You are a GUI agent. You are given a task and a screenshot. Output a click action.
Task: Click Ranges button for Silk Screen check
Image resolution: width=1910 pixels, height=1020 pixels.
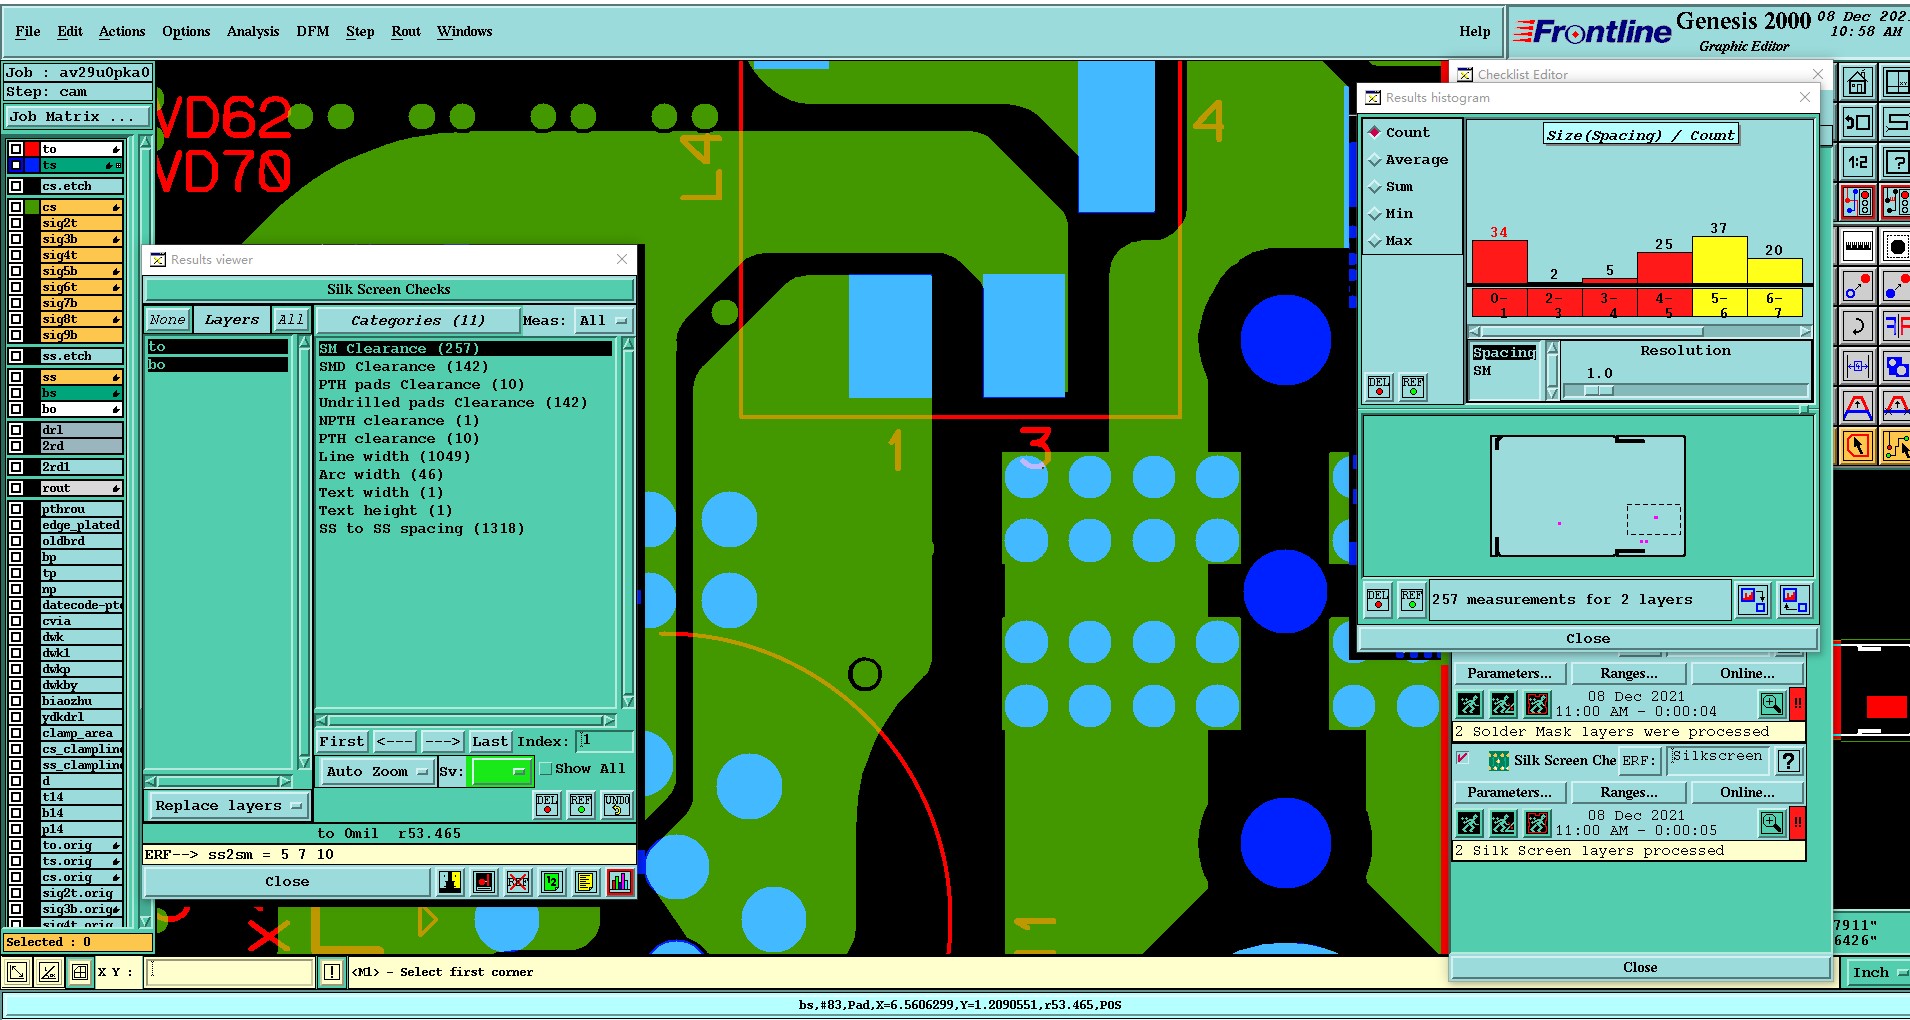(x=1629, y=793)
